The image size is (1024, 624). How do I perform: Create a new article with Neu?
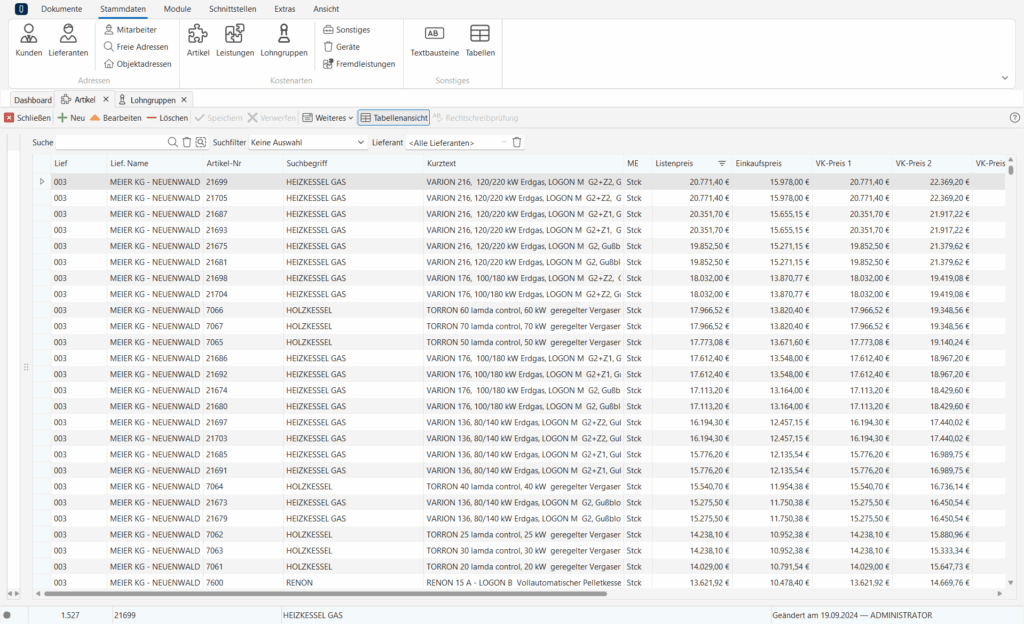tap(71, 118)
